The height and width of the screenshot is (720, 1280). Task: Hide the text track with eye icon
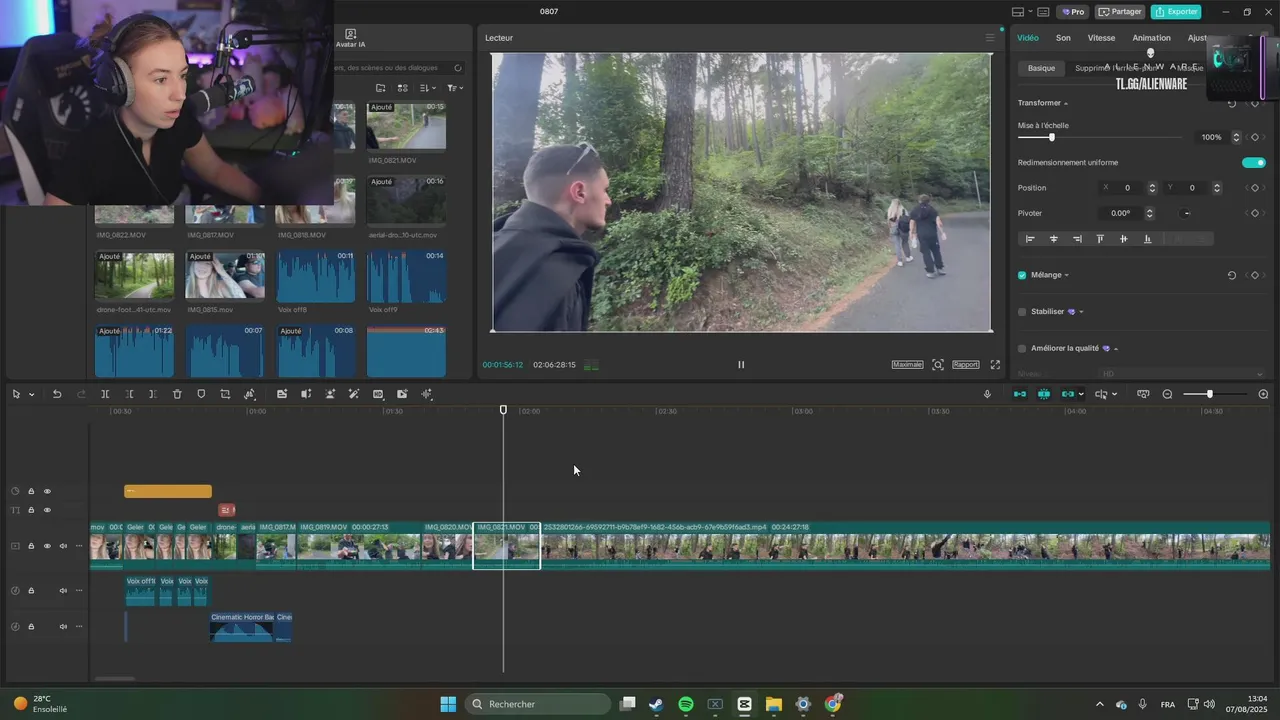coord(47,510)
